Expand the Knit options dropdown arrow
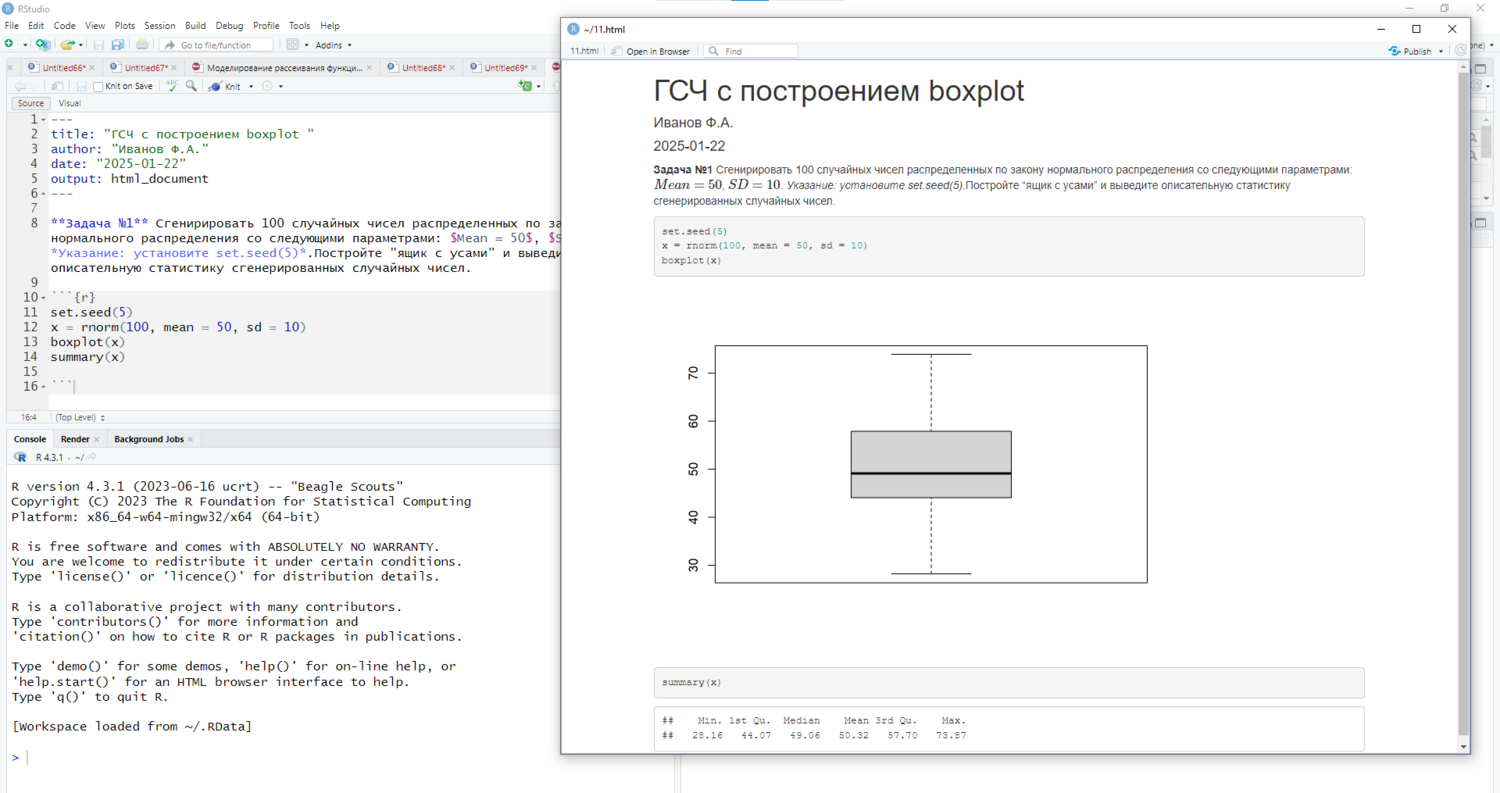The height and width of the screenshot is (793, 1500). pos(251,87)
